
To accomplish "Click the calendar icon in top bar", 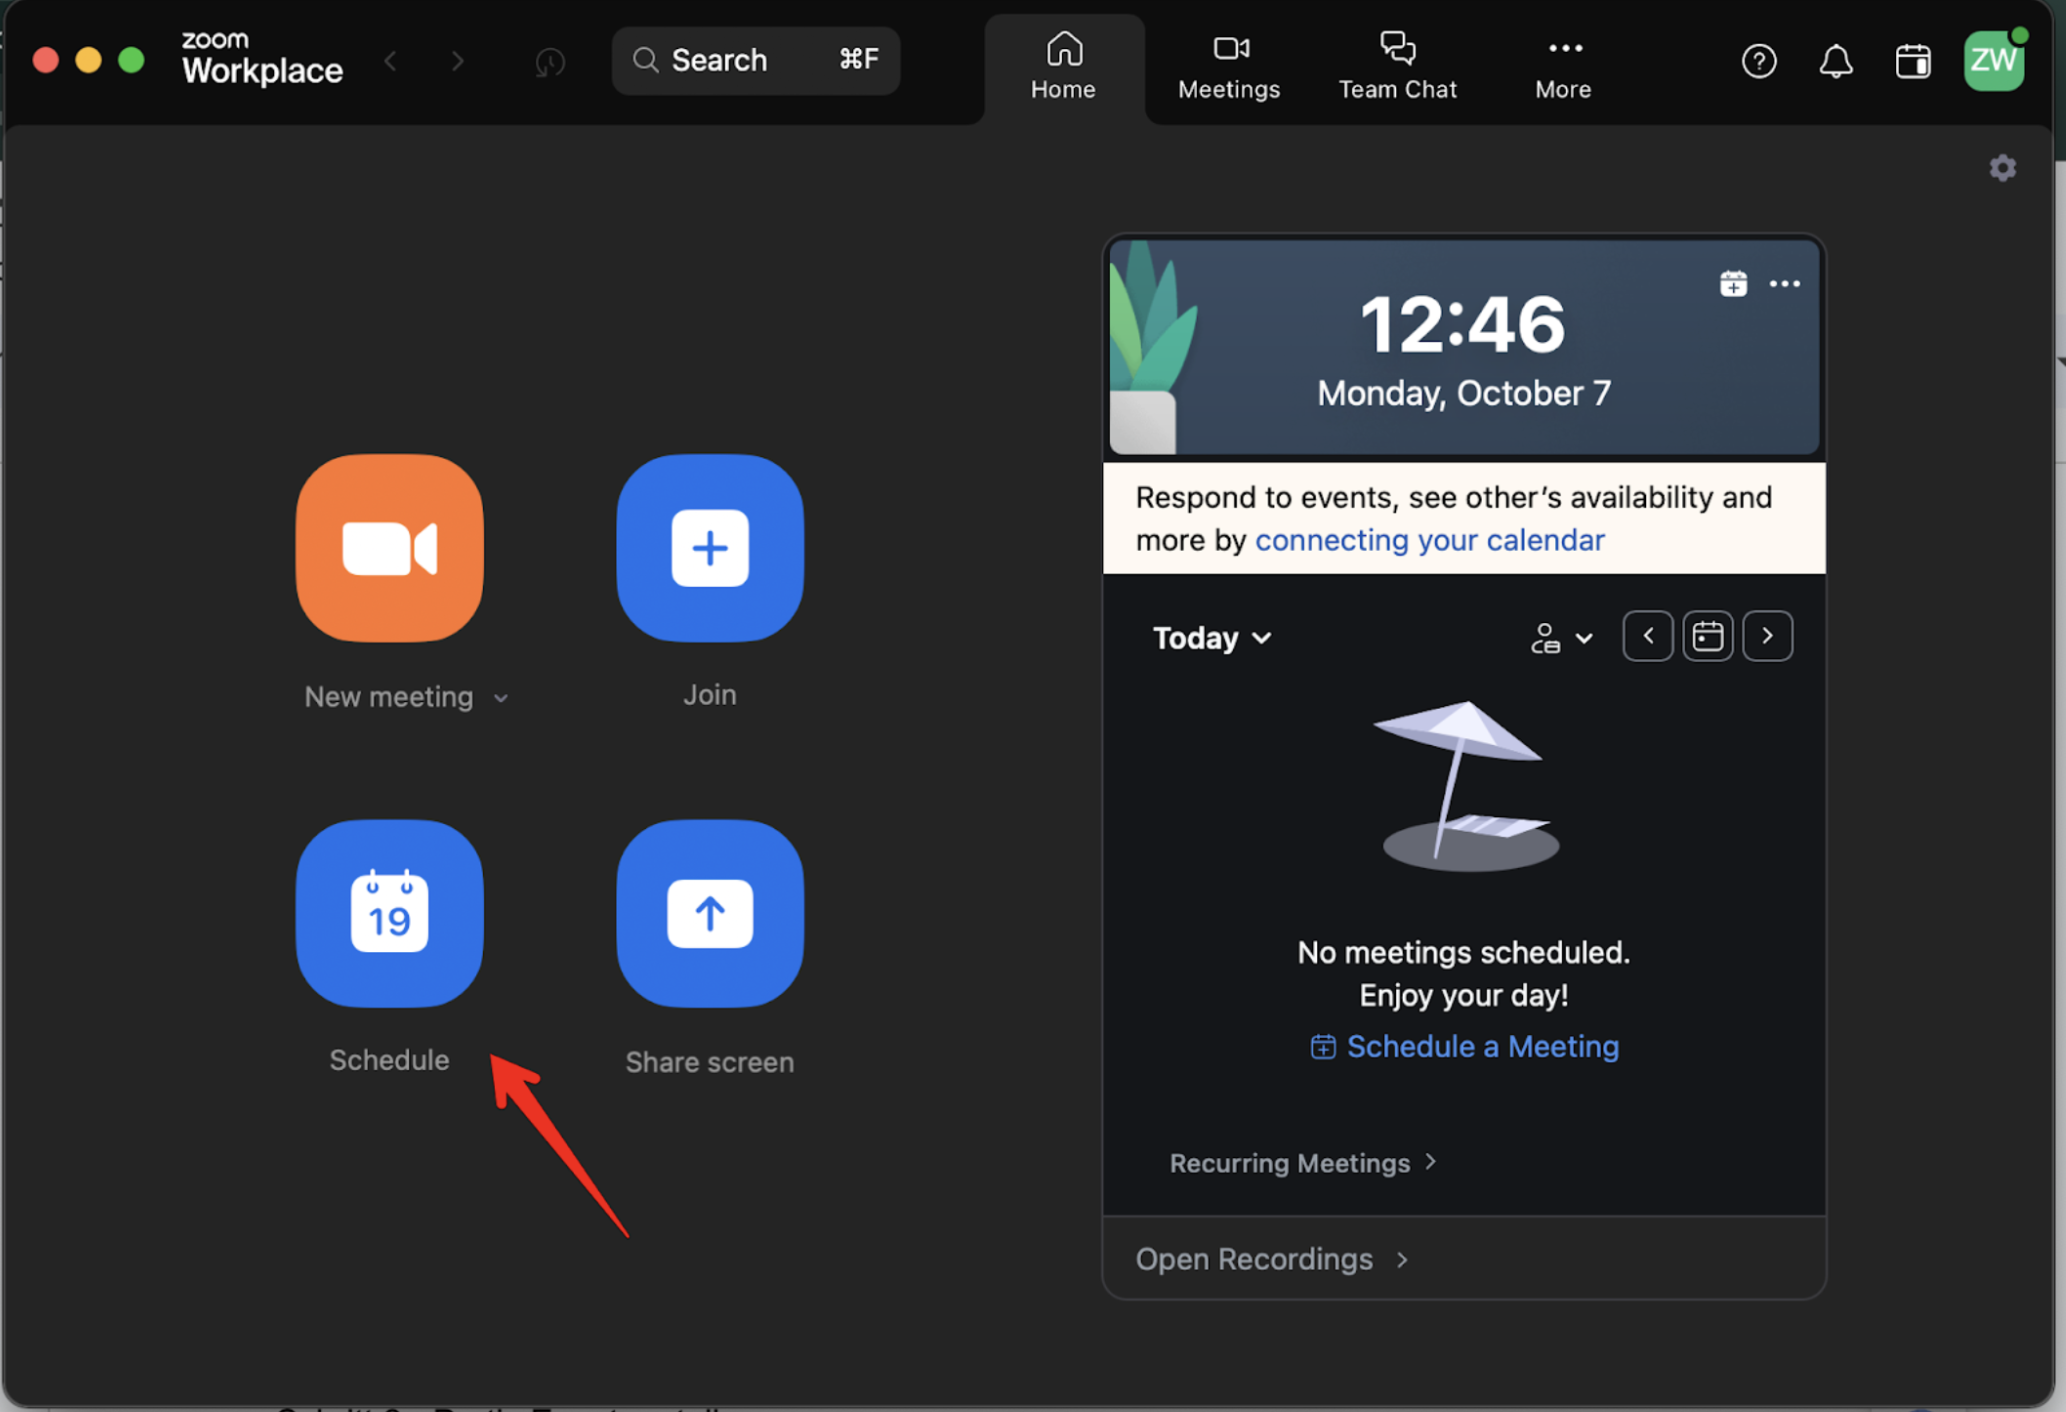I will (1912, 62).
